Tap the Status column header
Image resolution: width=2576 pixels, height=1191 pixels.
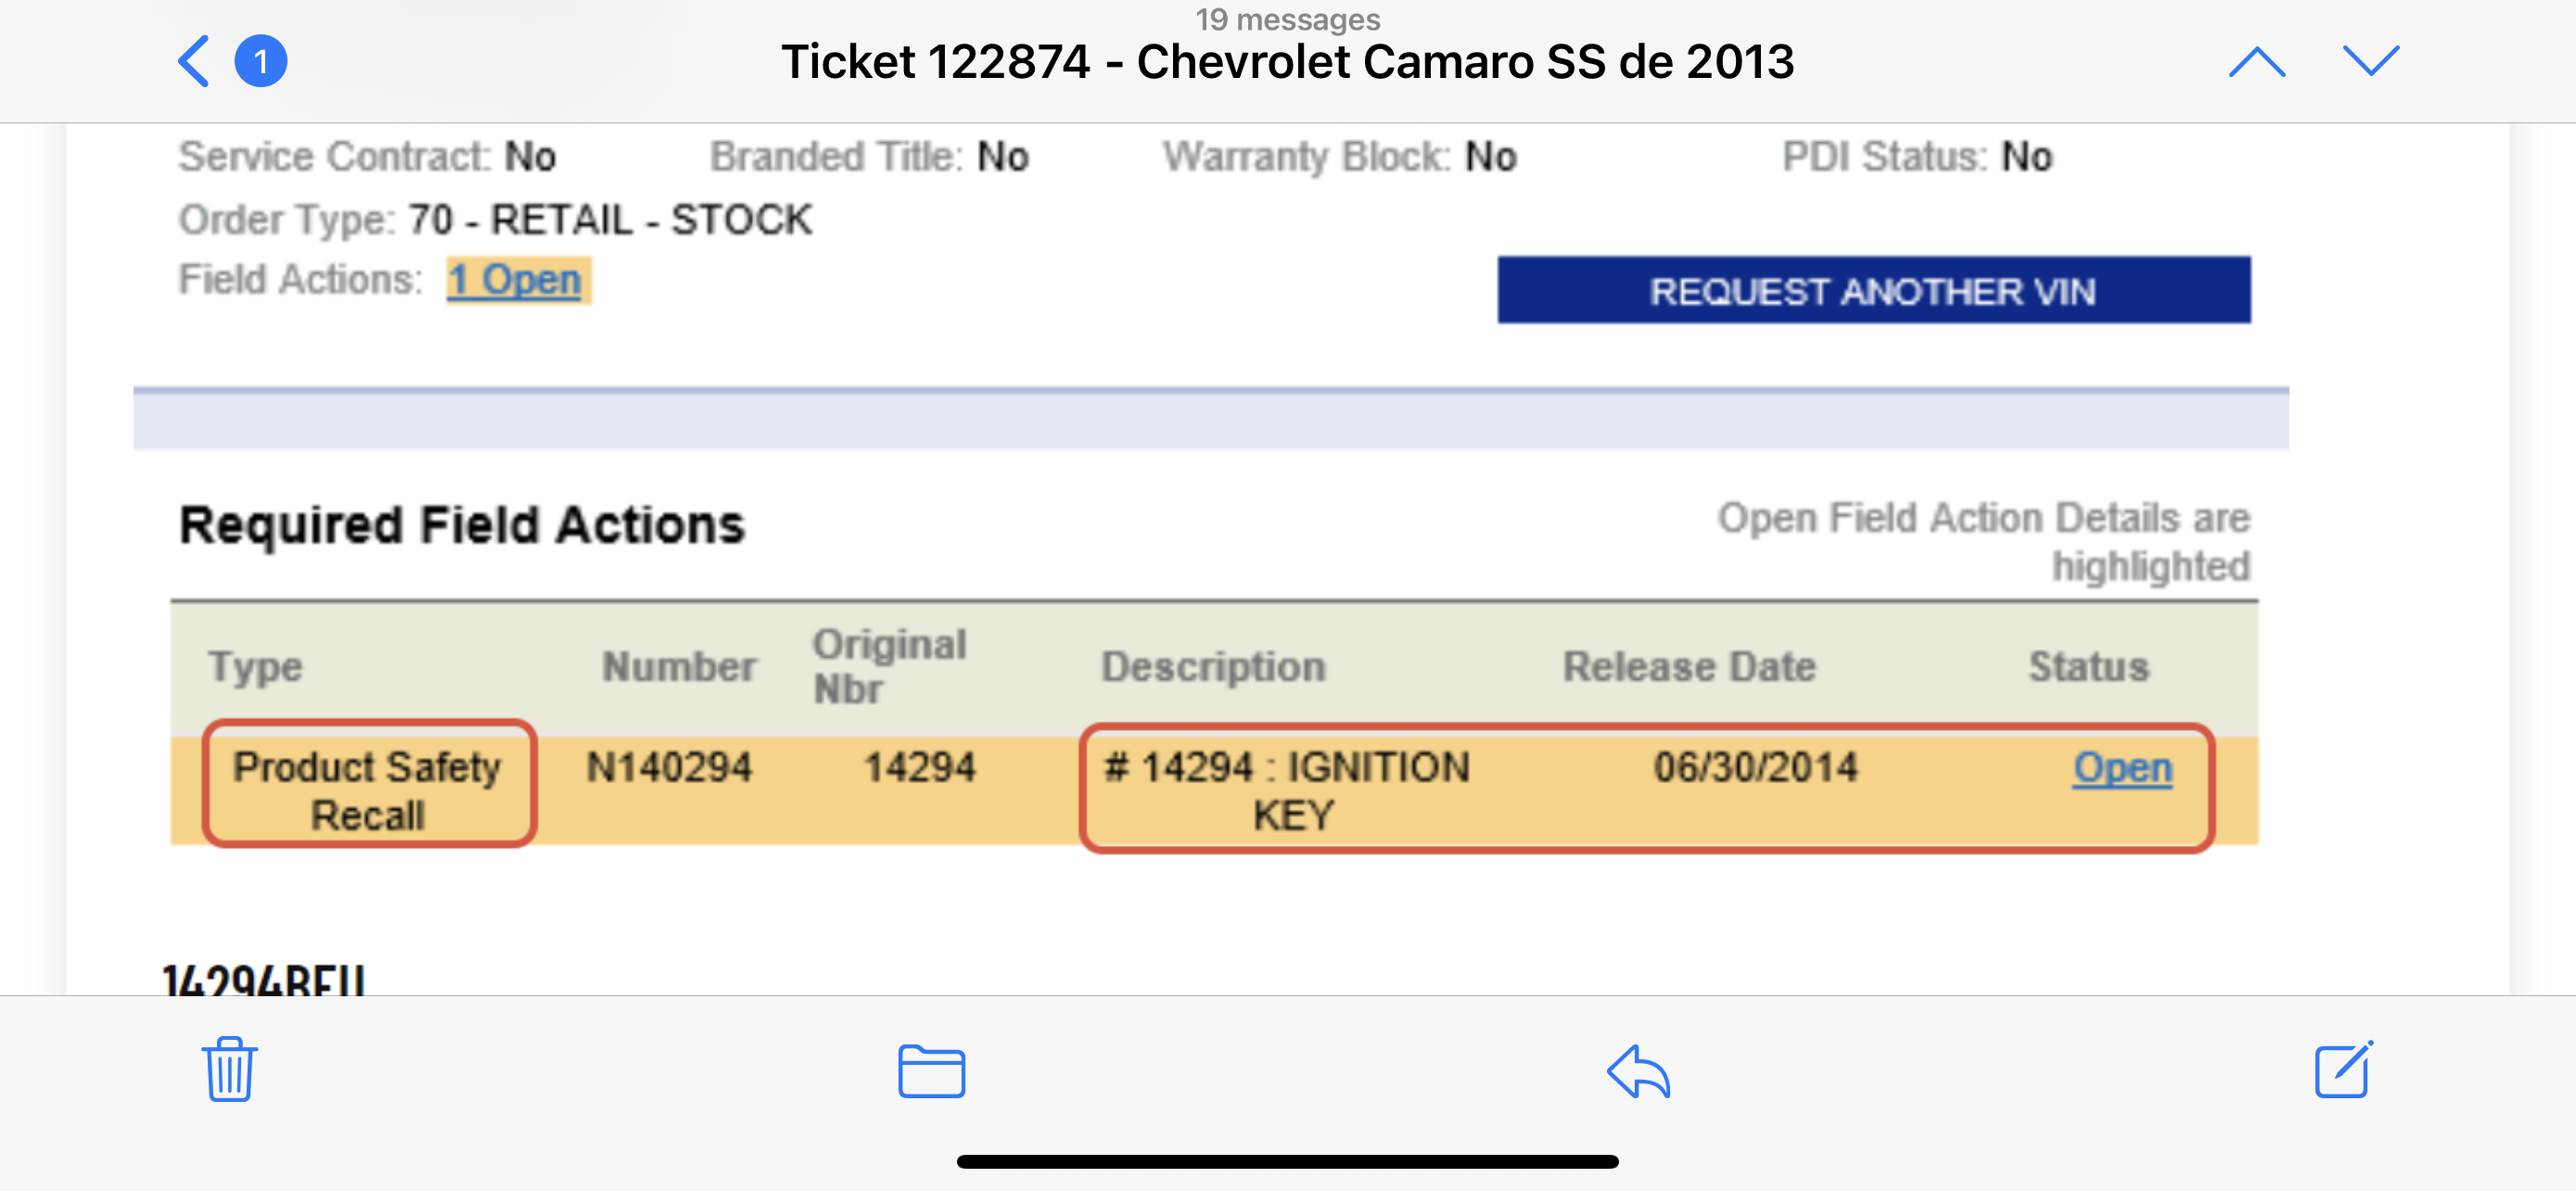click(2088, 666)
